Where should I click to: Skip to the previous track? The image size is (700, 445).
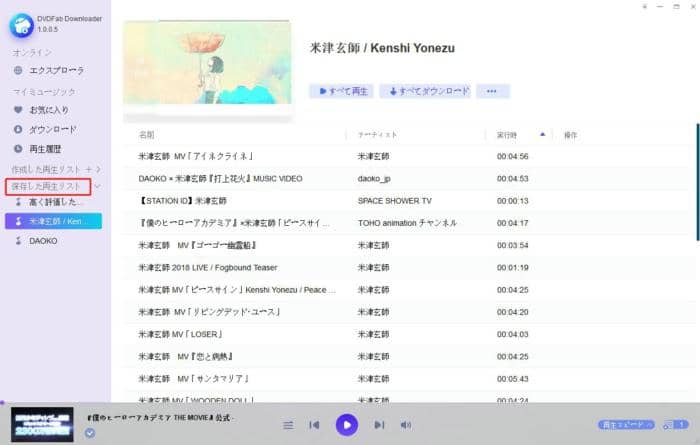(x=314, y=425)
